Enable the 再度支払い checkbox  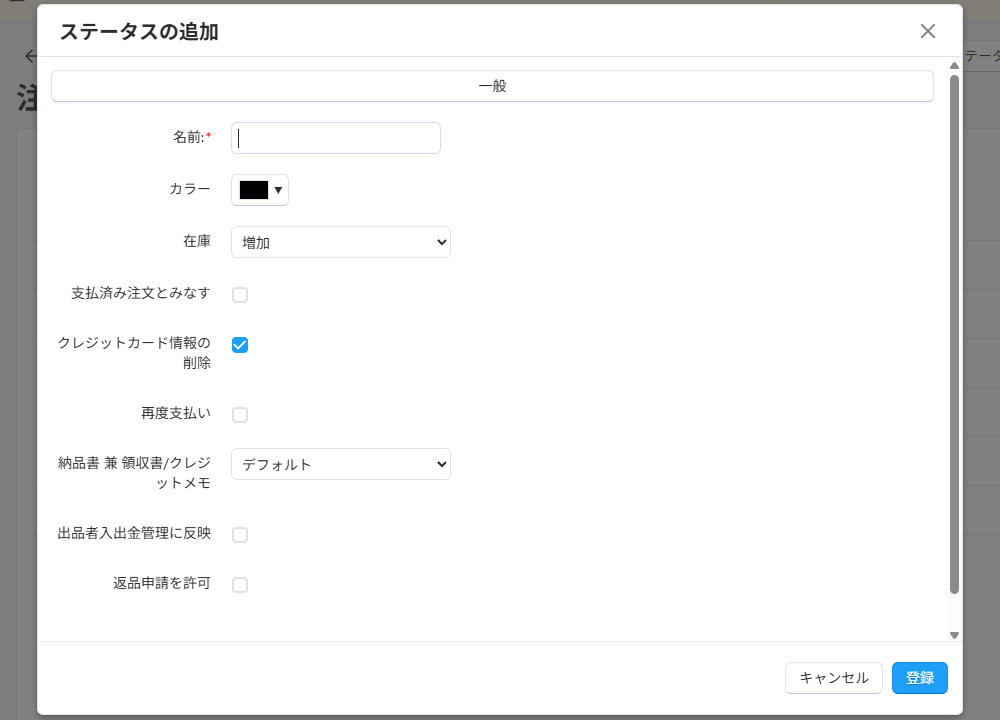click(x=240, y=414)
